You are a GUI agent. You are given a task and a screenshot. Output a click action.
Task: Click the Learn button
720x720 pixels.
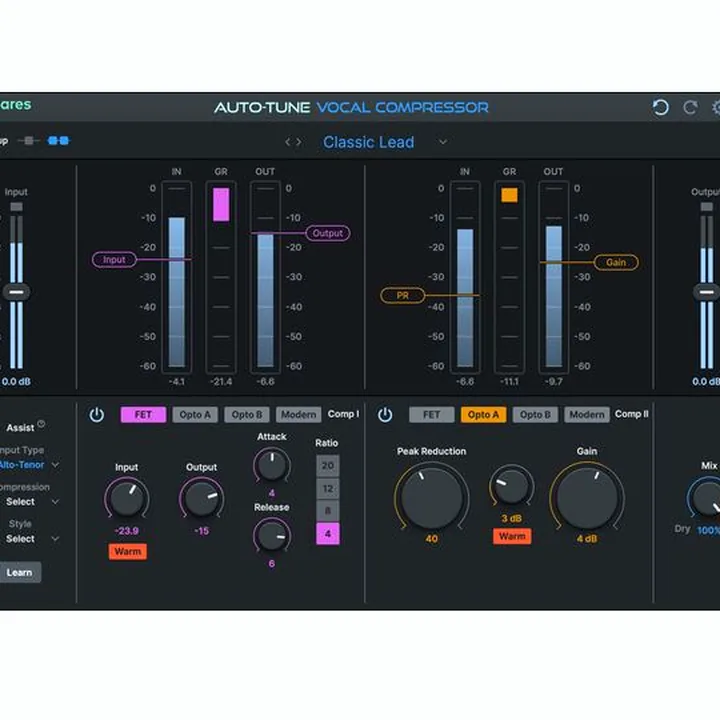coord(19,573)
